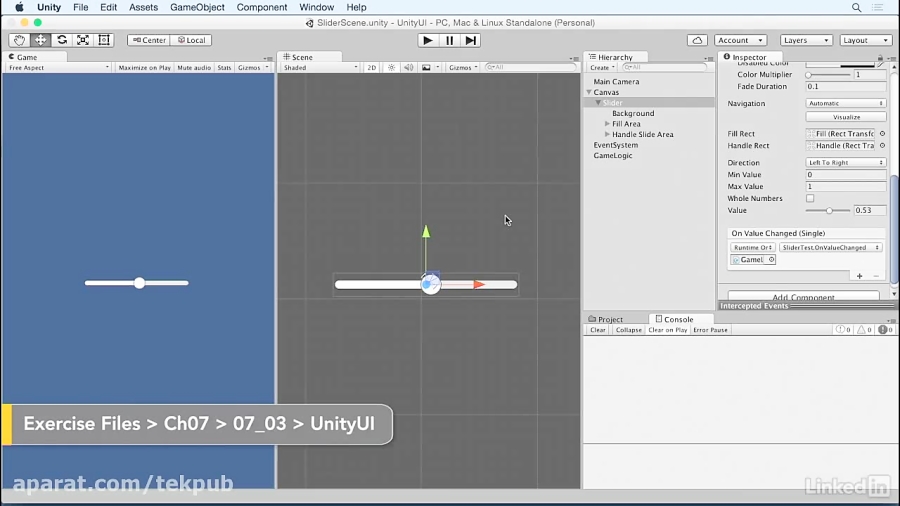Click slider handle in Game view

tap(139, 283)
